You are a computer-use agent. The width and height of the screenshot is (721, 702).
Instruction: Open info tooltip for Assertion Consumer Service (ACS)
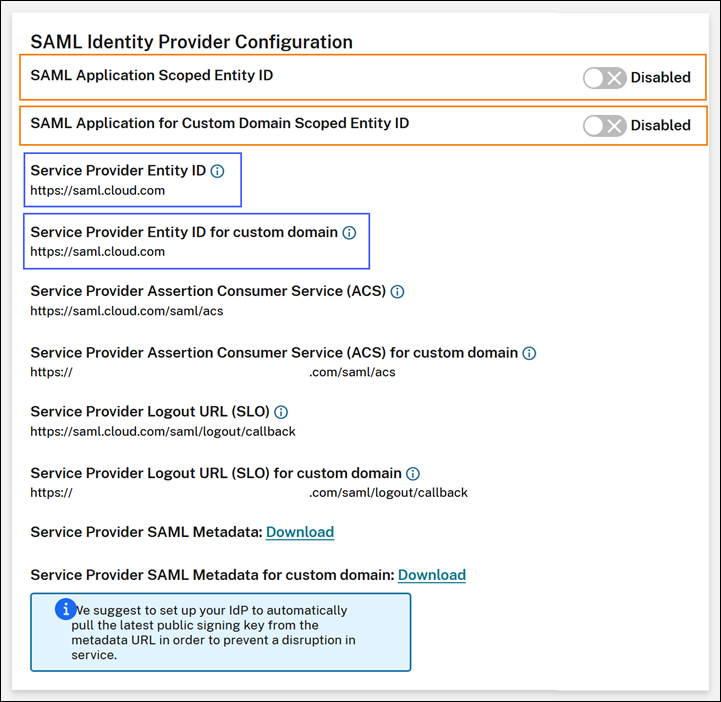click(397, 292)
